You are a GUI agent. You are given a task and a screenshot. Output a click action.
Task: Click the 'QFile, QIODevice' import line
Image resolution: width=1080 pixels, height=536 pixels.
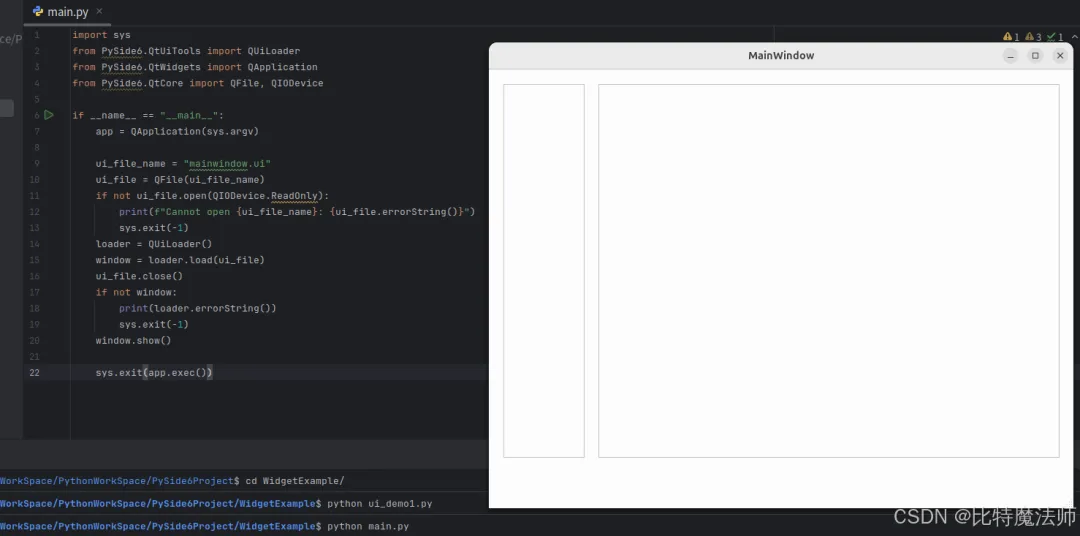[198, 83]
